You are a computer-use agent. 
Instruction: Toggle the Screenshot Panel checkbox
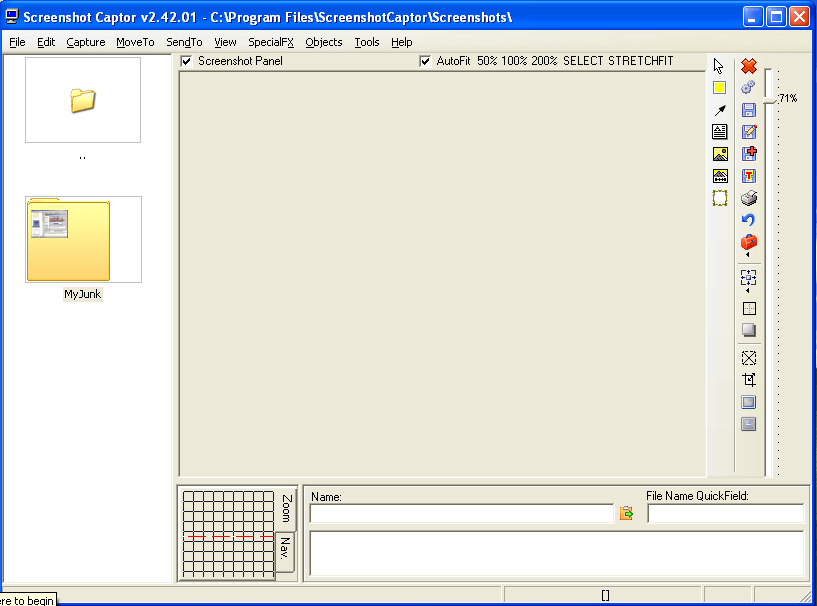click(x=186, y=61)
